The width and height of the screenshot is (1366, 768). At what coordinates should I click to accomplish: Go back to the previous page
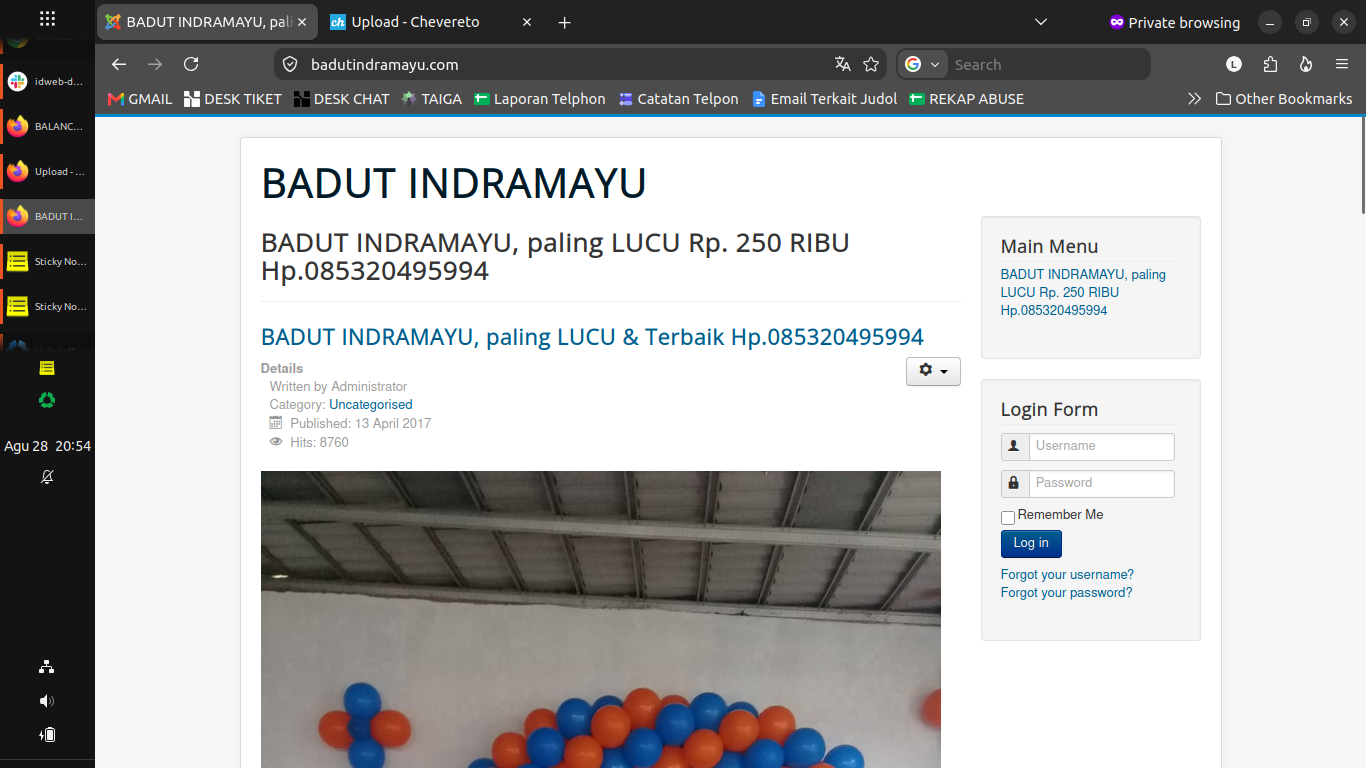(119, 64)
